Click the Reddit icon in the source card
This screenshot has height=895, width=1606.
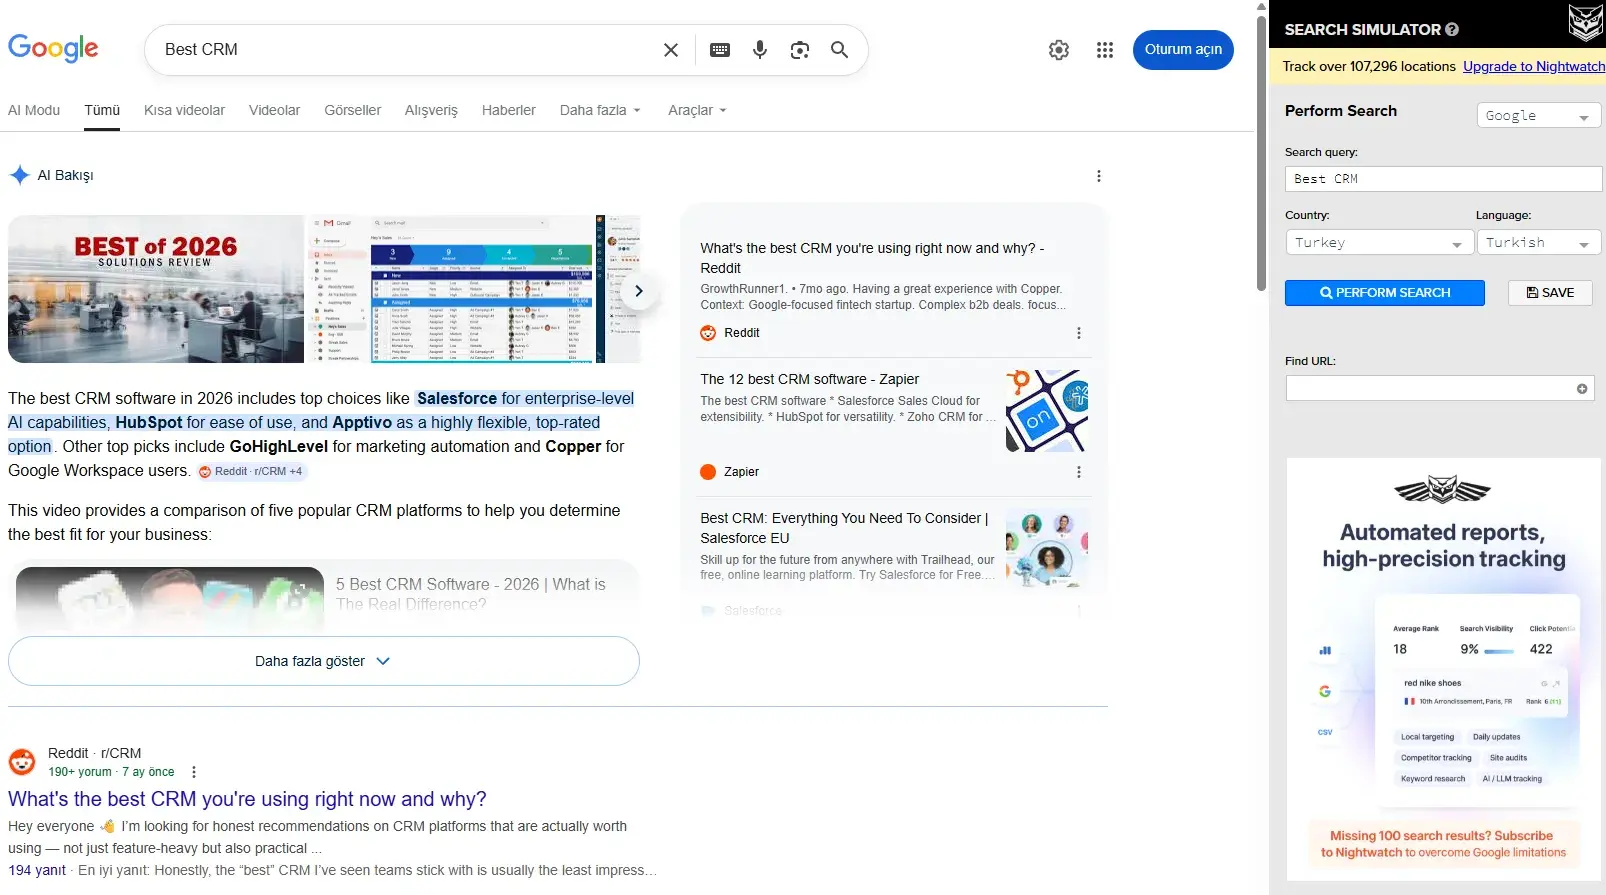[708, 333]
